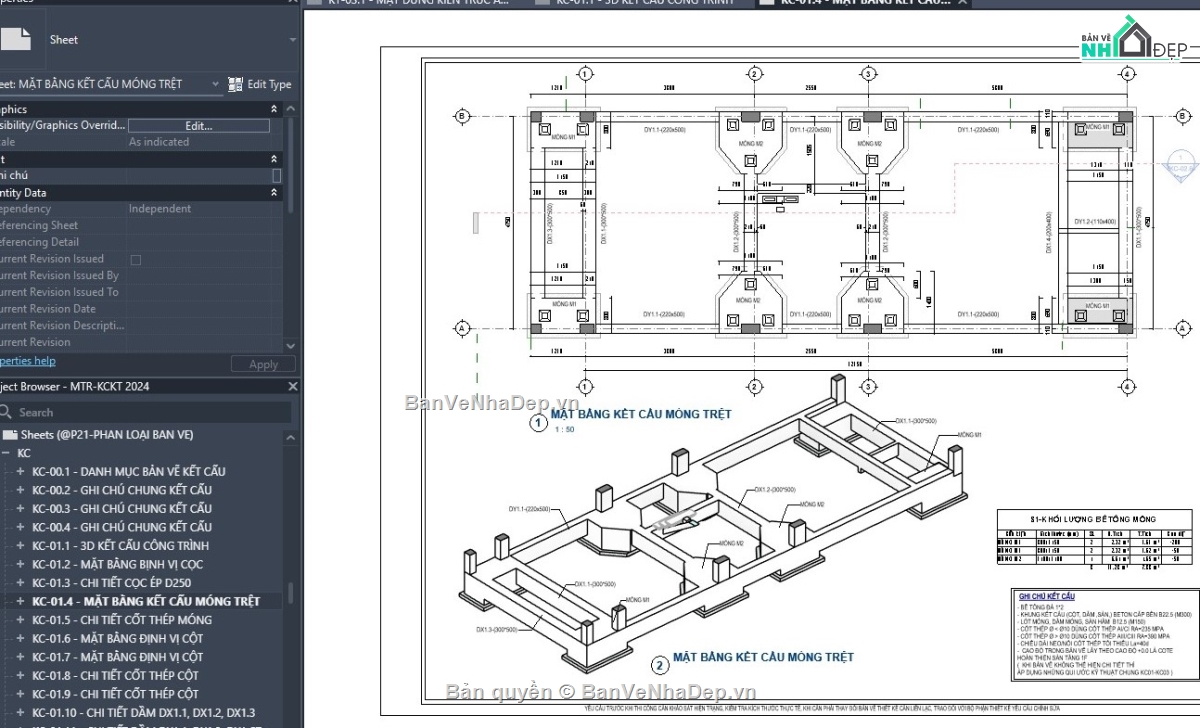Select KC-01.8 - CHI TIẾT CỐT THÉP CỘT
The height and width of the screenshot is (728, 1200).
[115, 675]
